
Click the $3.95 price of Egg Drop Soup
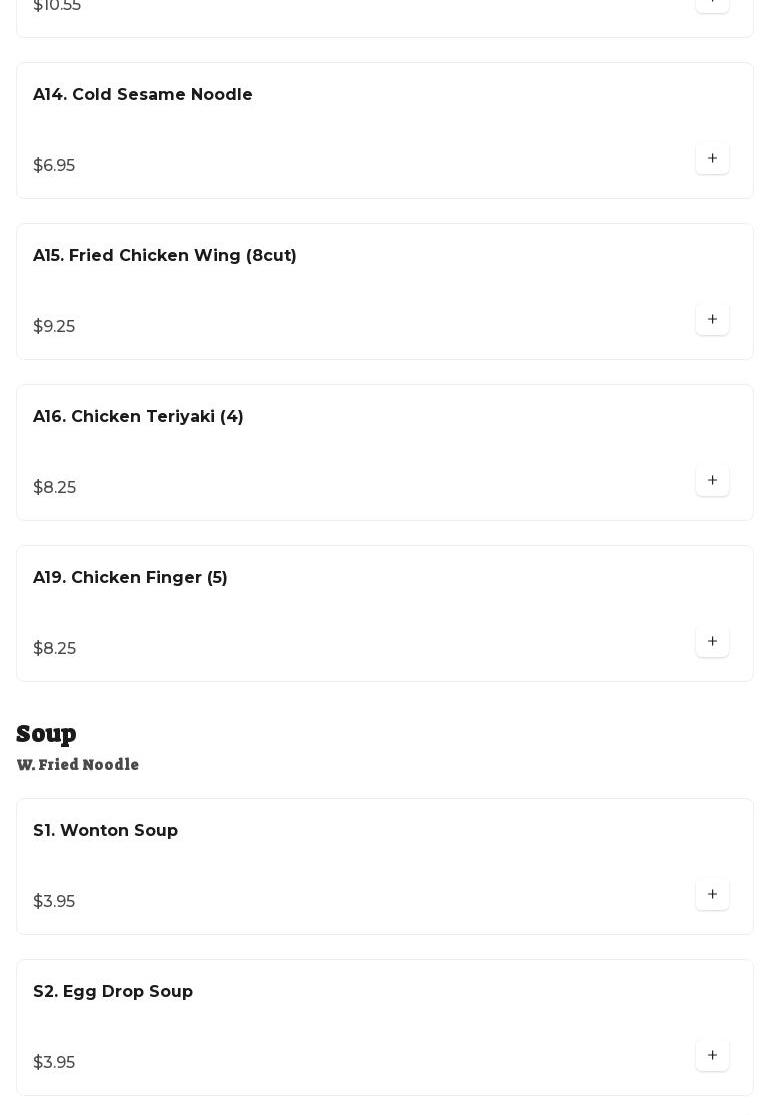pyautogui.click(x=54, y=1063)
